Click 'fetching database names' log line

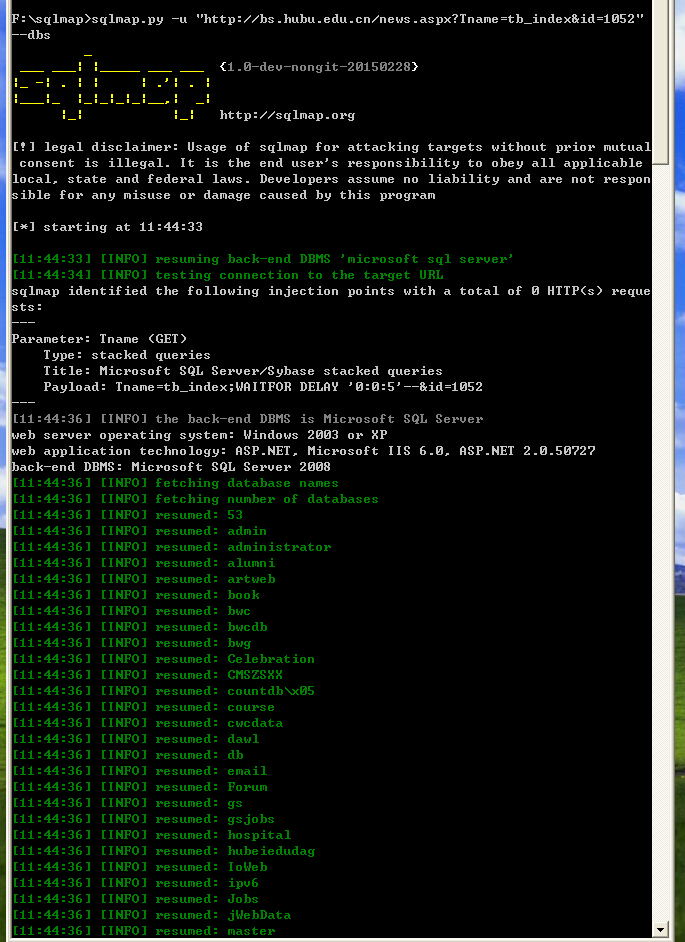[x=175, y=483]
